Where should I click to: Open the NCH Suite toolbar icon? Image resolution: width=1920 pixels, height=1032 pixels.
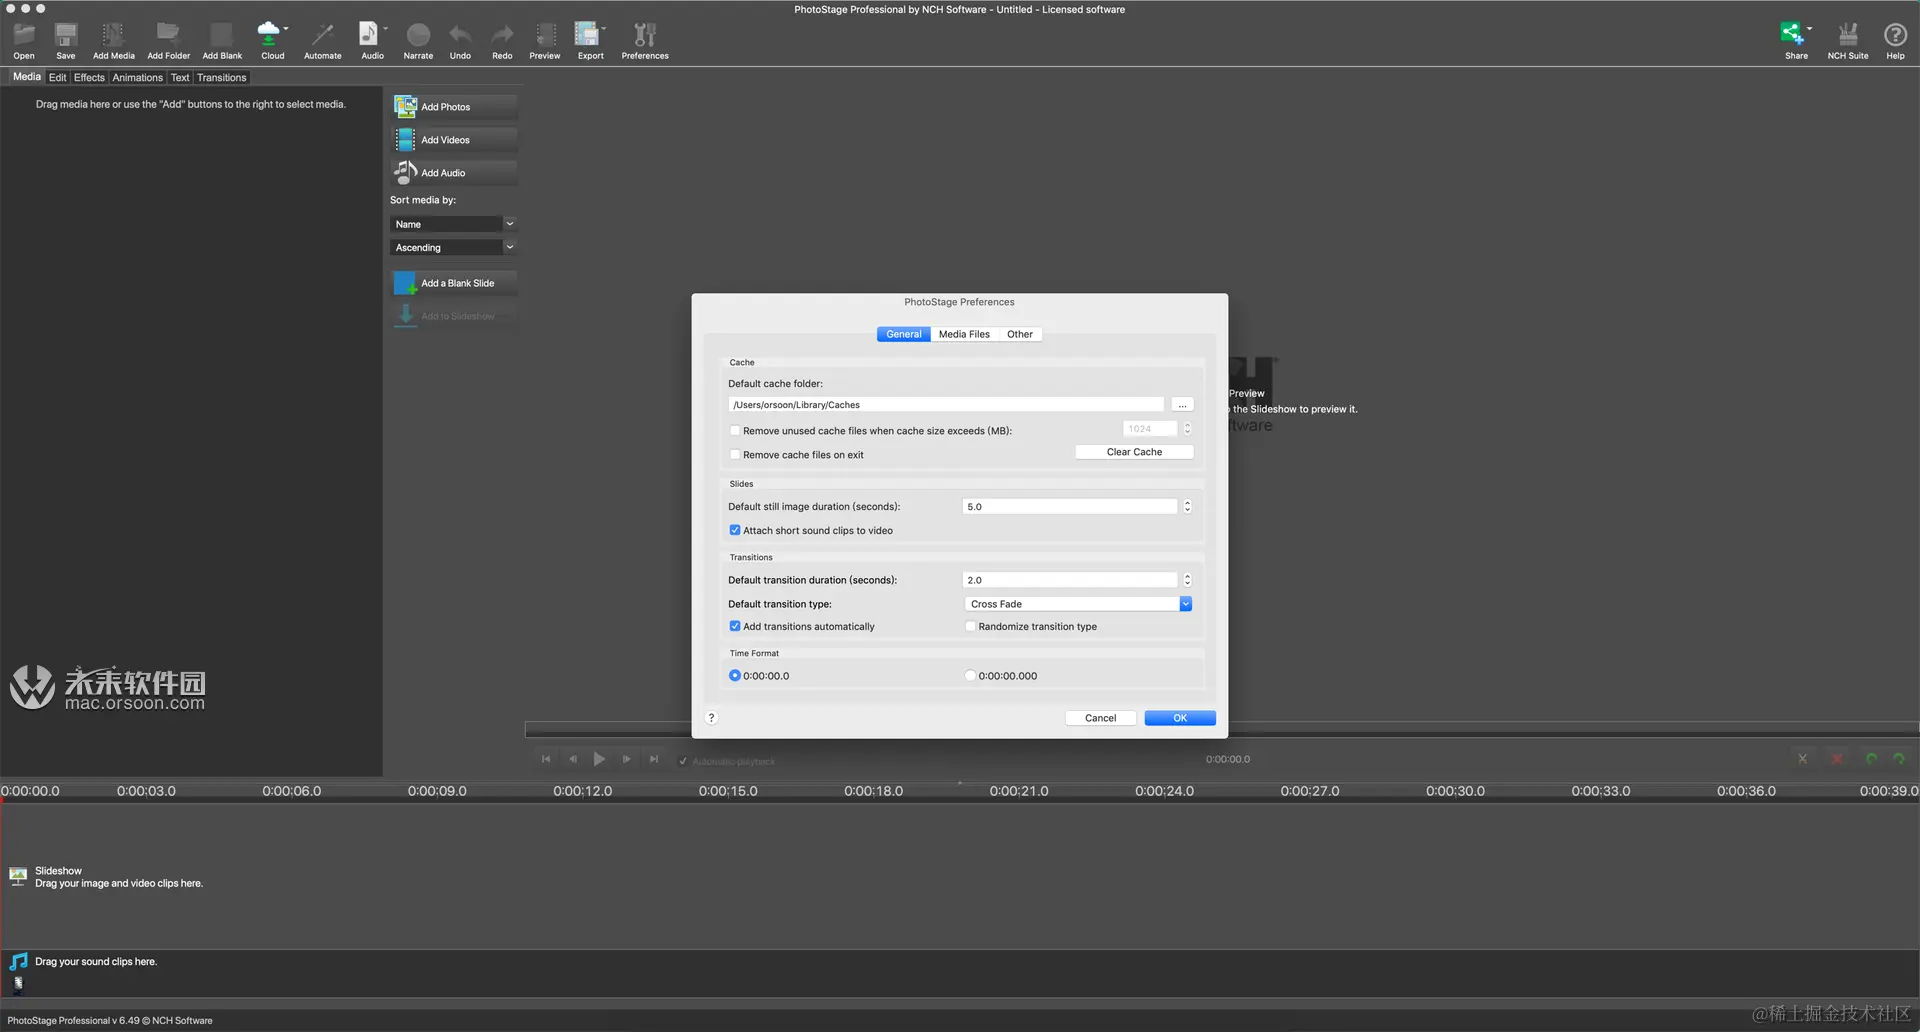pyautogui.click(x=1848, y=41)
